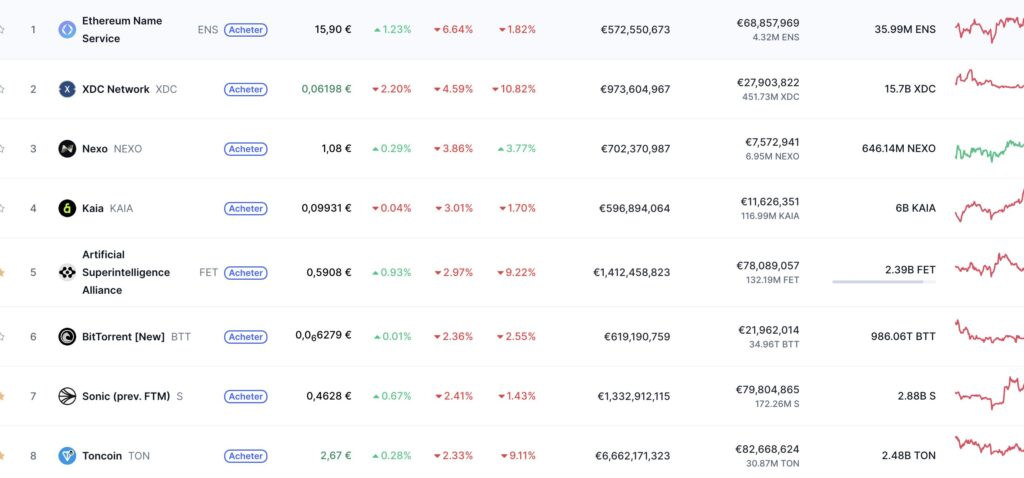
Task: Click the Artificial Superintelligence Alliance logo
Action: 67,272
